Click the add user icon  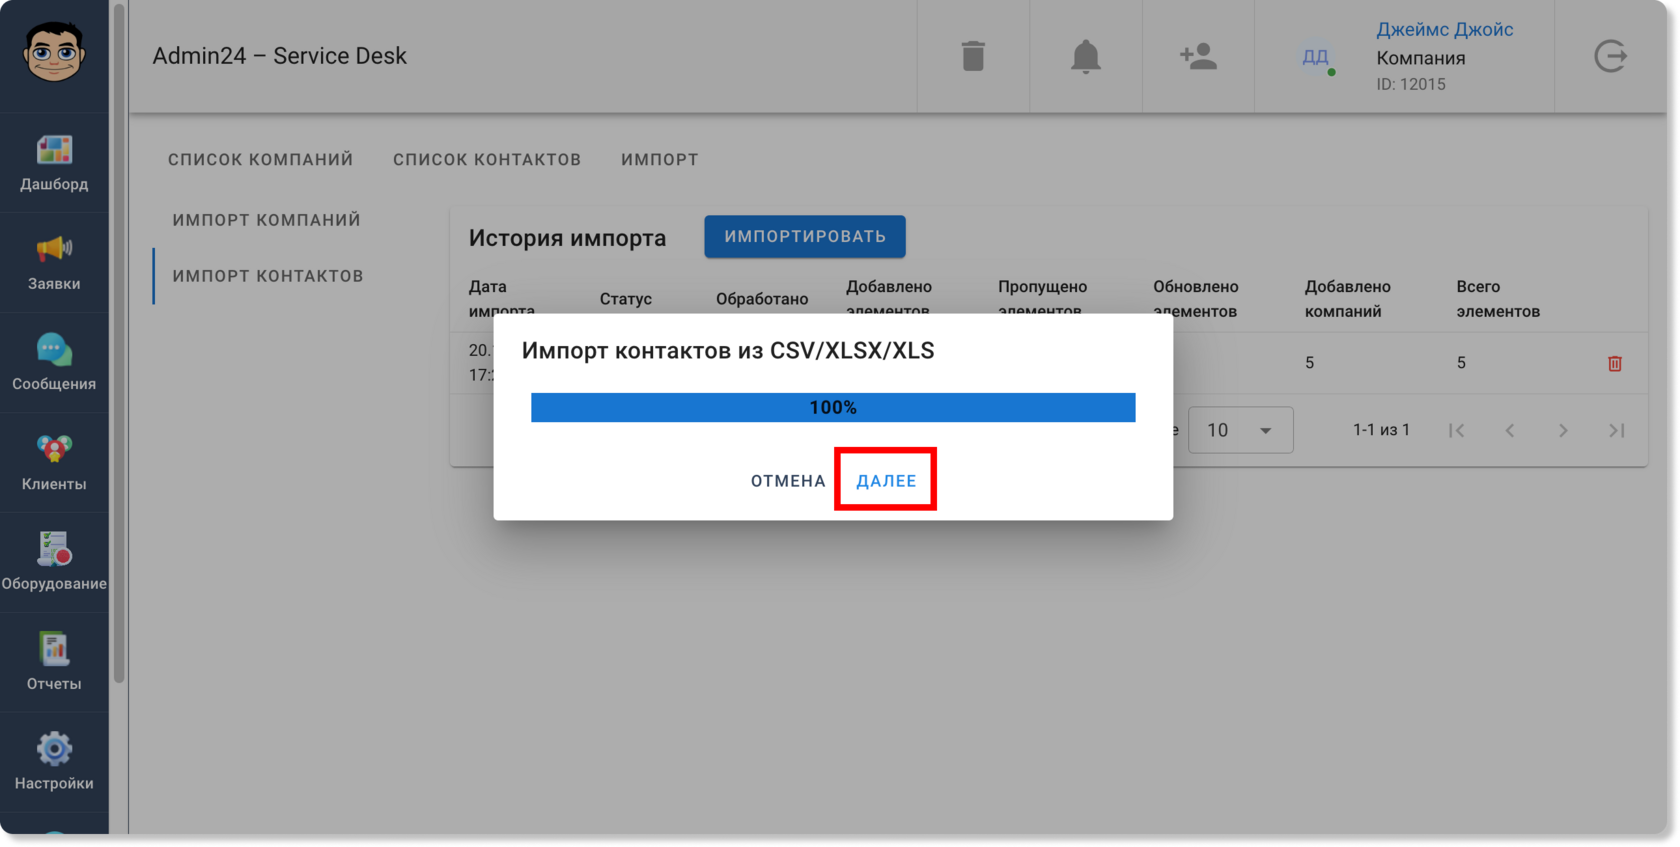pyautogui.click(x=1198, y=56)
